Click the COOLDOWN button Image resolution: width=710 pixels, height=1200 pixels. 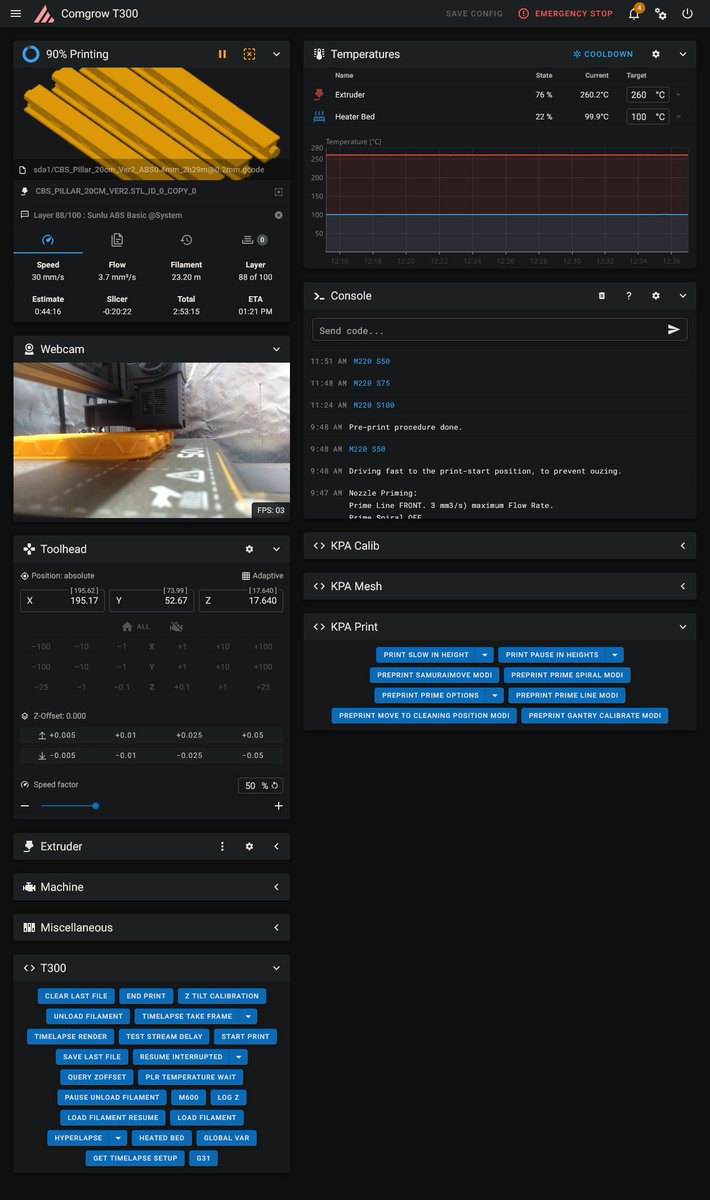point(603,54)
